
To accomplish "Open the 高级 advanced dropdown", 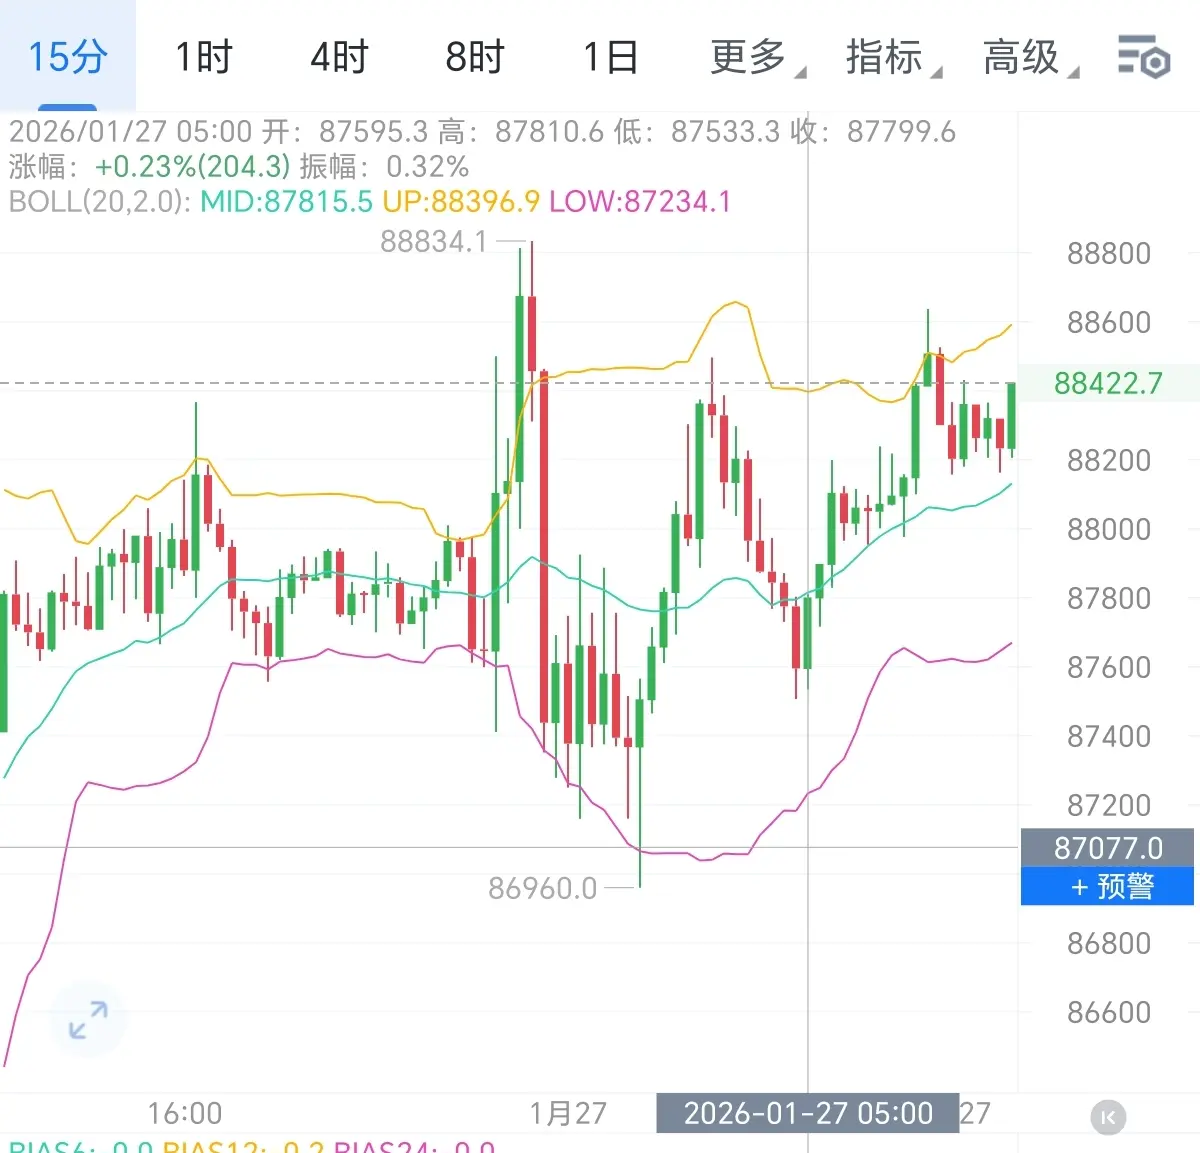I will 1030,57.
